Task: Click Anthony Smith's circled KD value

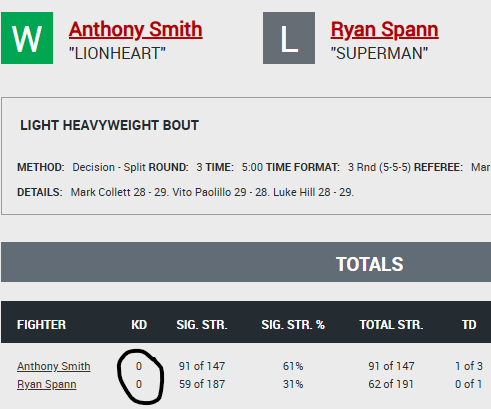Action: (x=139, y=366)
